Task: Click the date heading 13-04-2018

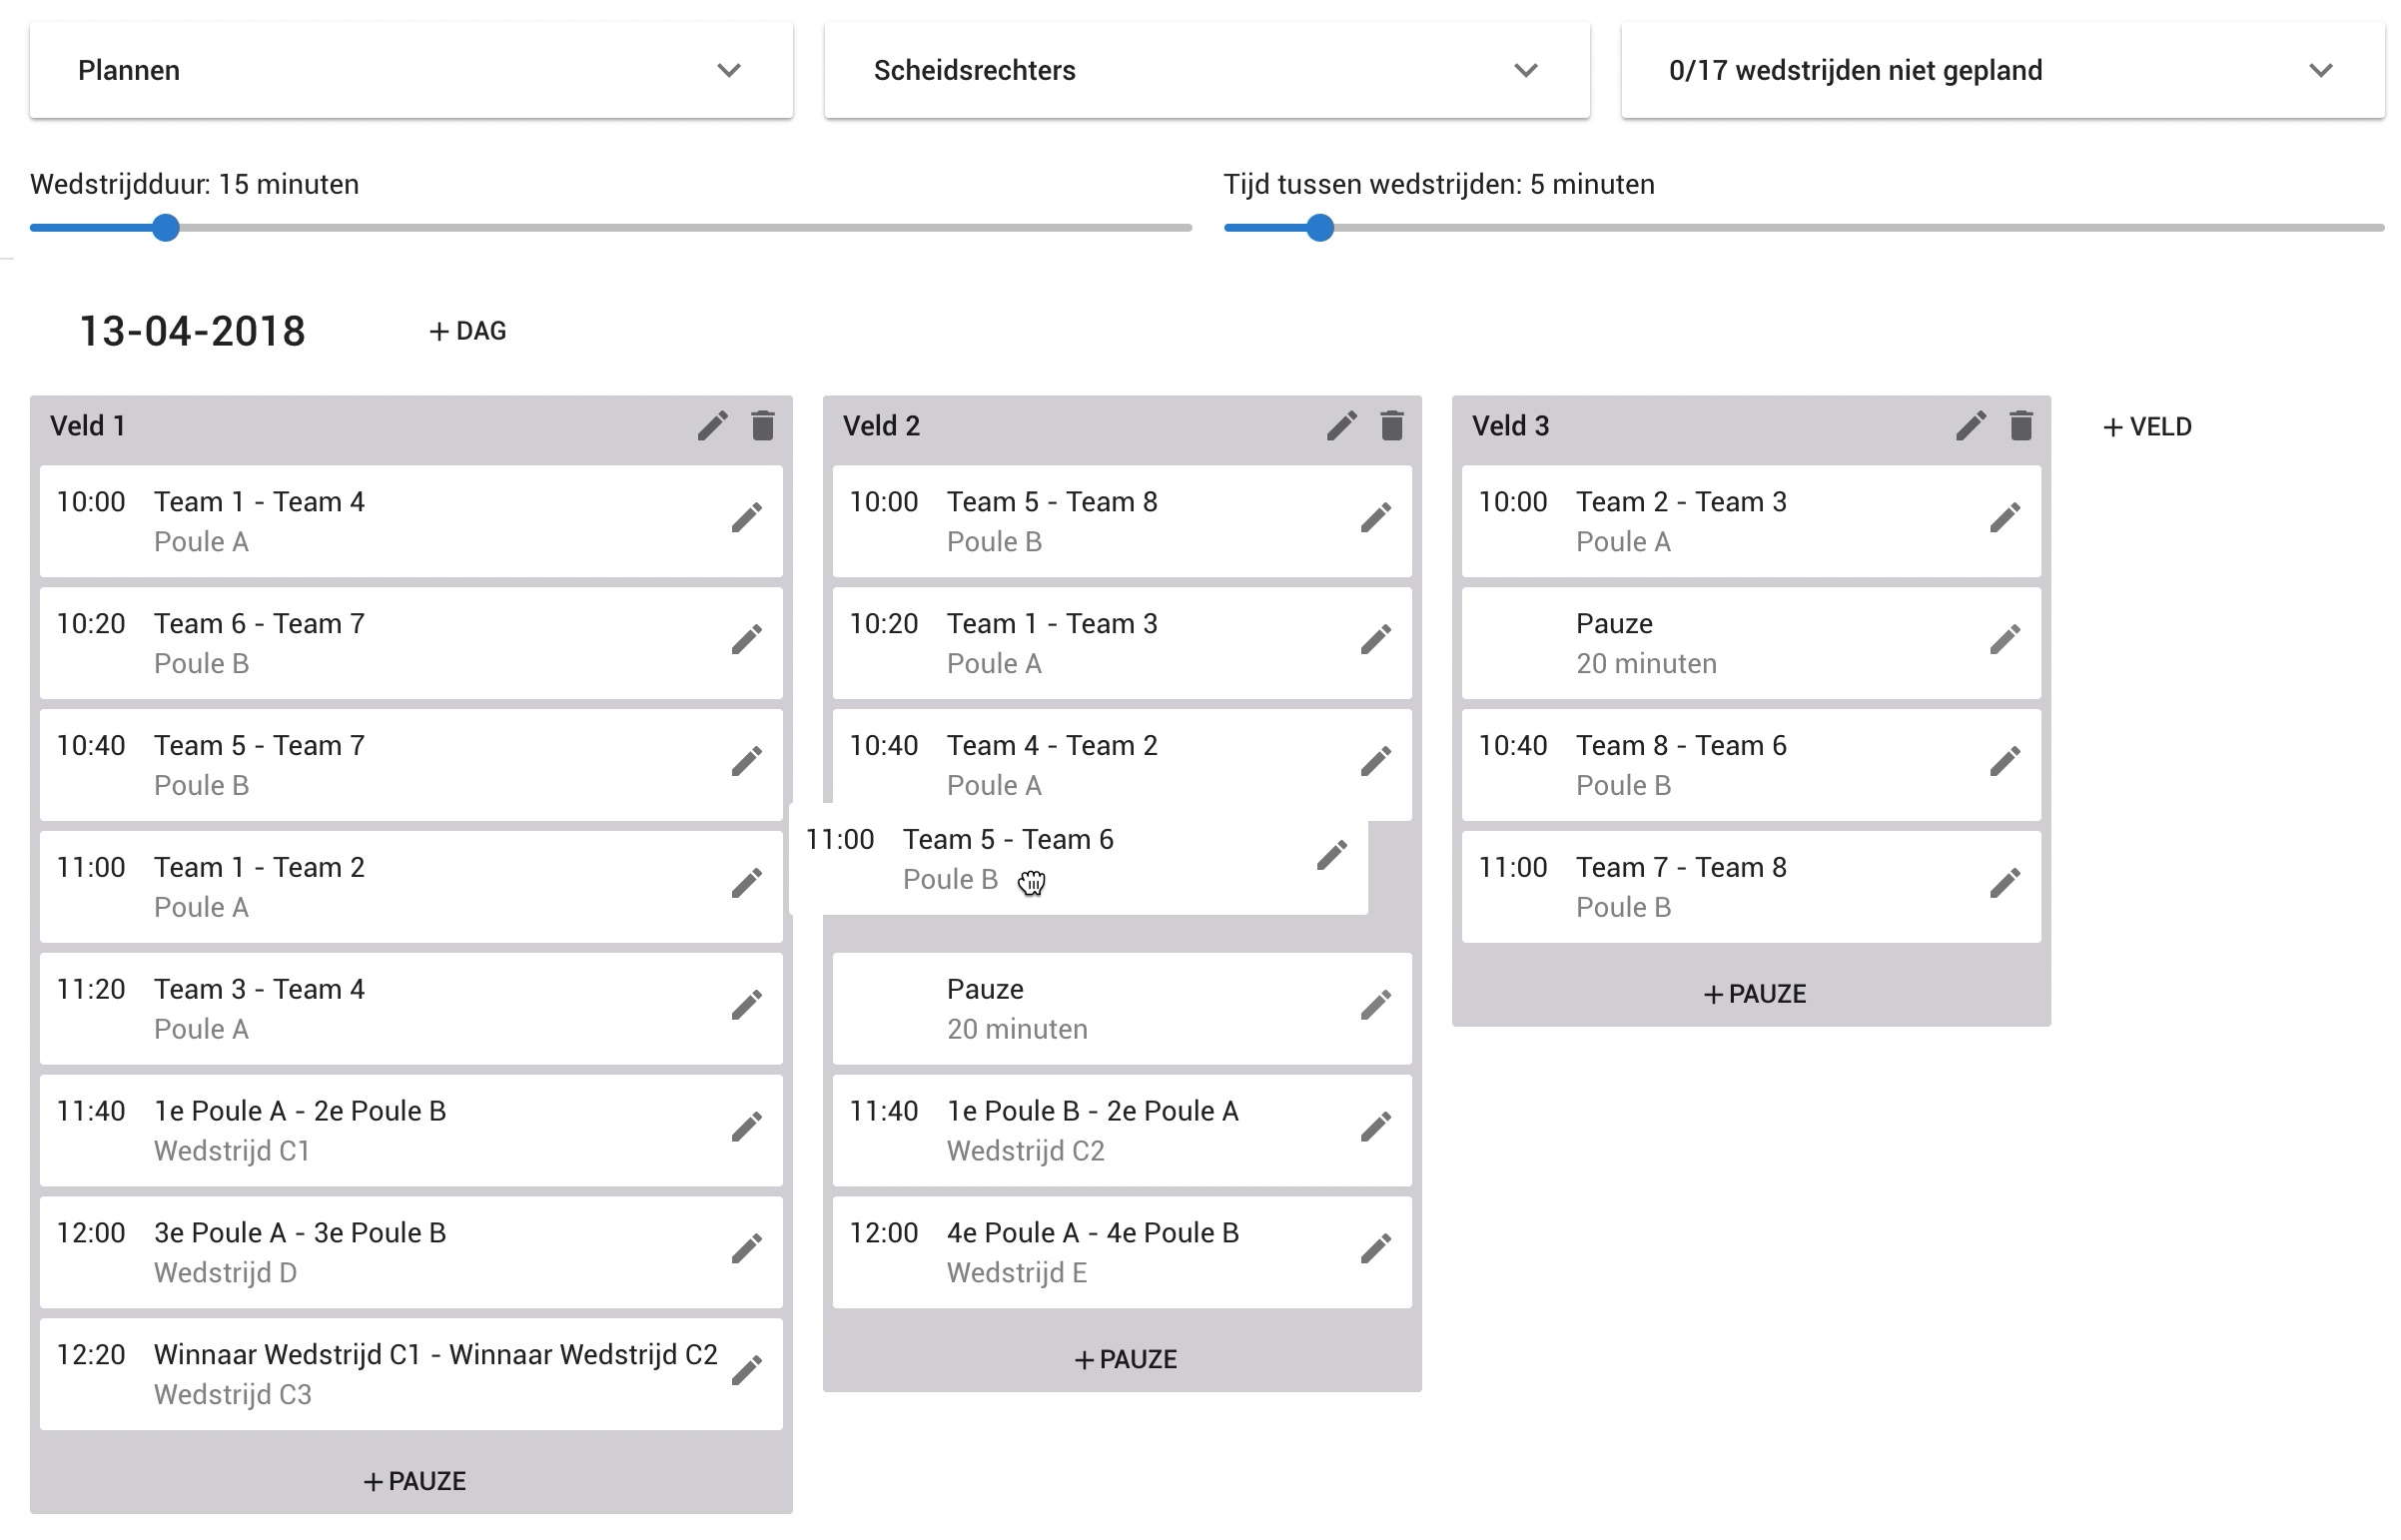Action: [192, 331]
